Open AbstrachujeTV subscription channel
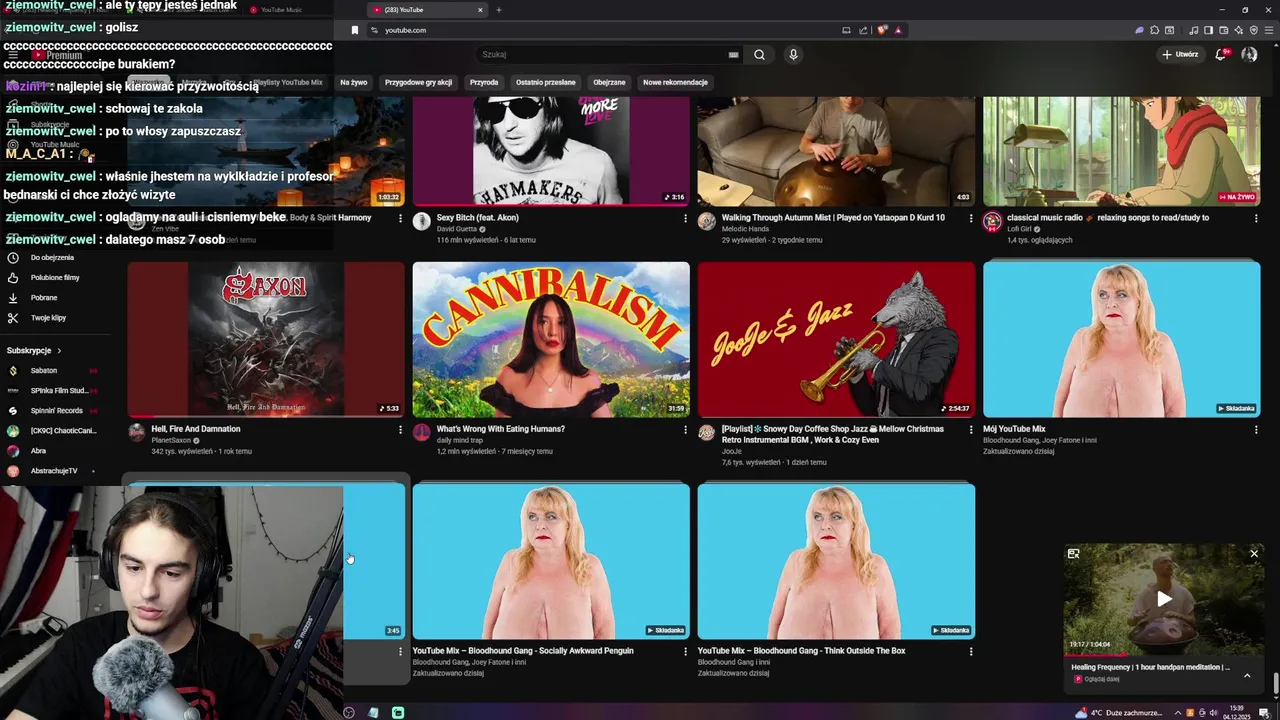1280x720 pixels. pyautogui.click(x=55, y=471)
